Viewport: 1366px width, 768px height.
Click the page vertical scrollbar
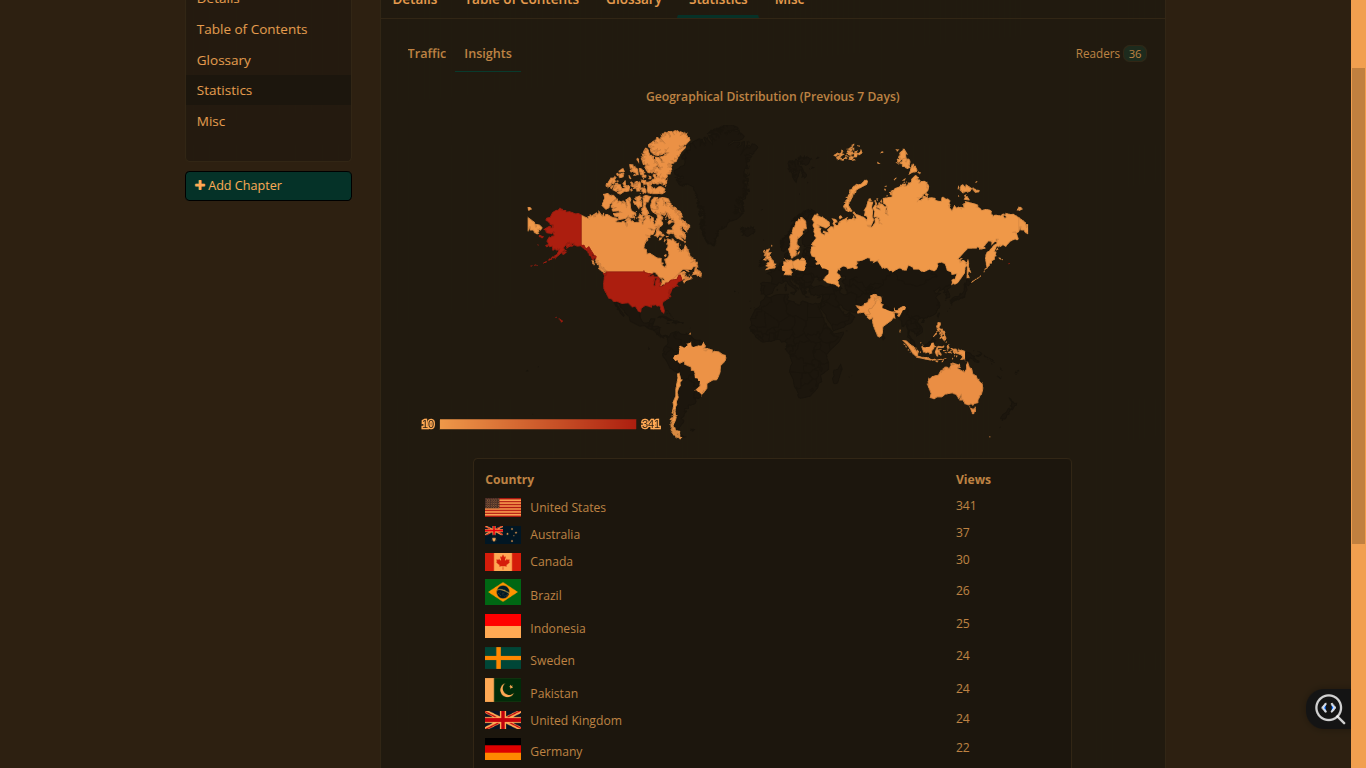[1358, 300]
